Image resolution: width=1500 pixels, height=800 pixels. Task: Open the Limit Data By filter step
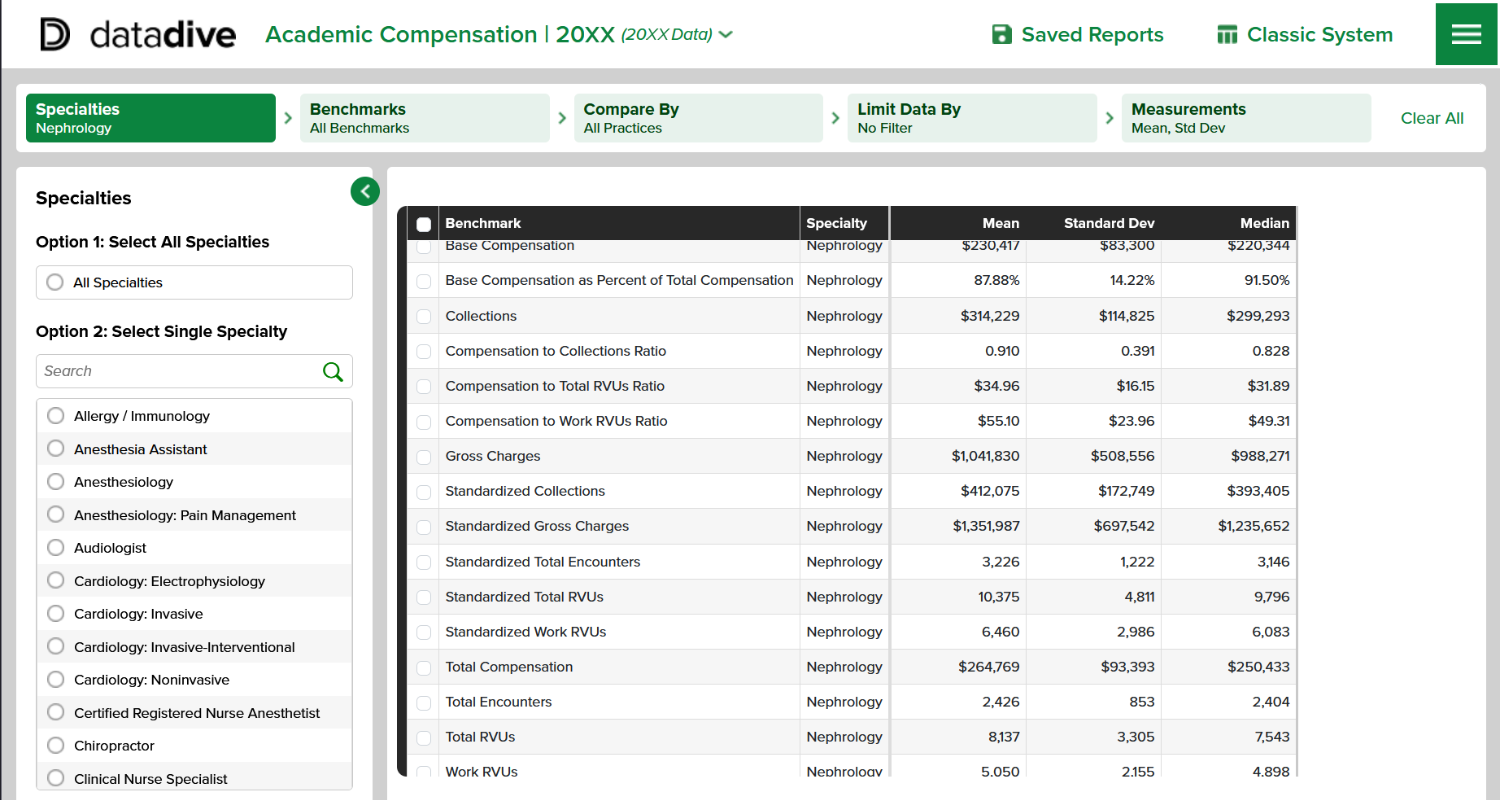point(971,118)
